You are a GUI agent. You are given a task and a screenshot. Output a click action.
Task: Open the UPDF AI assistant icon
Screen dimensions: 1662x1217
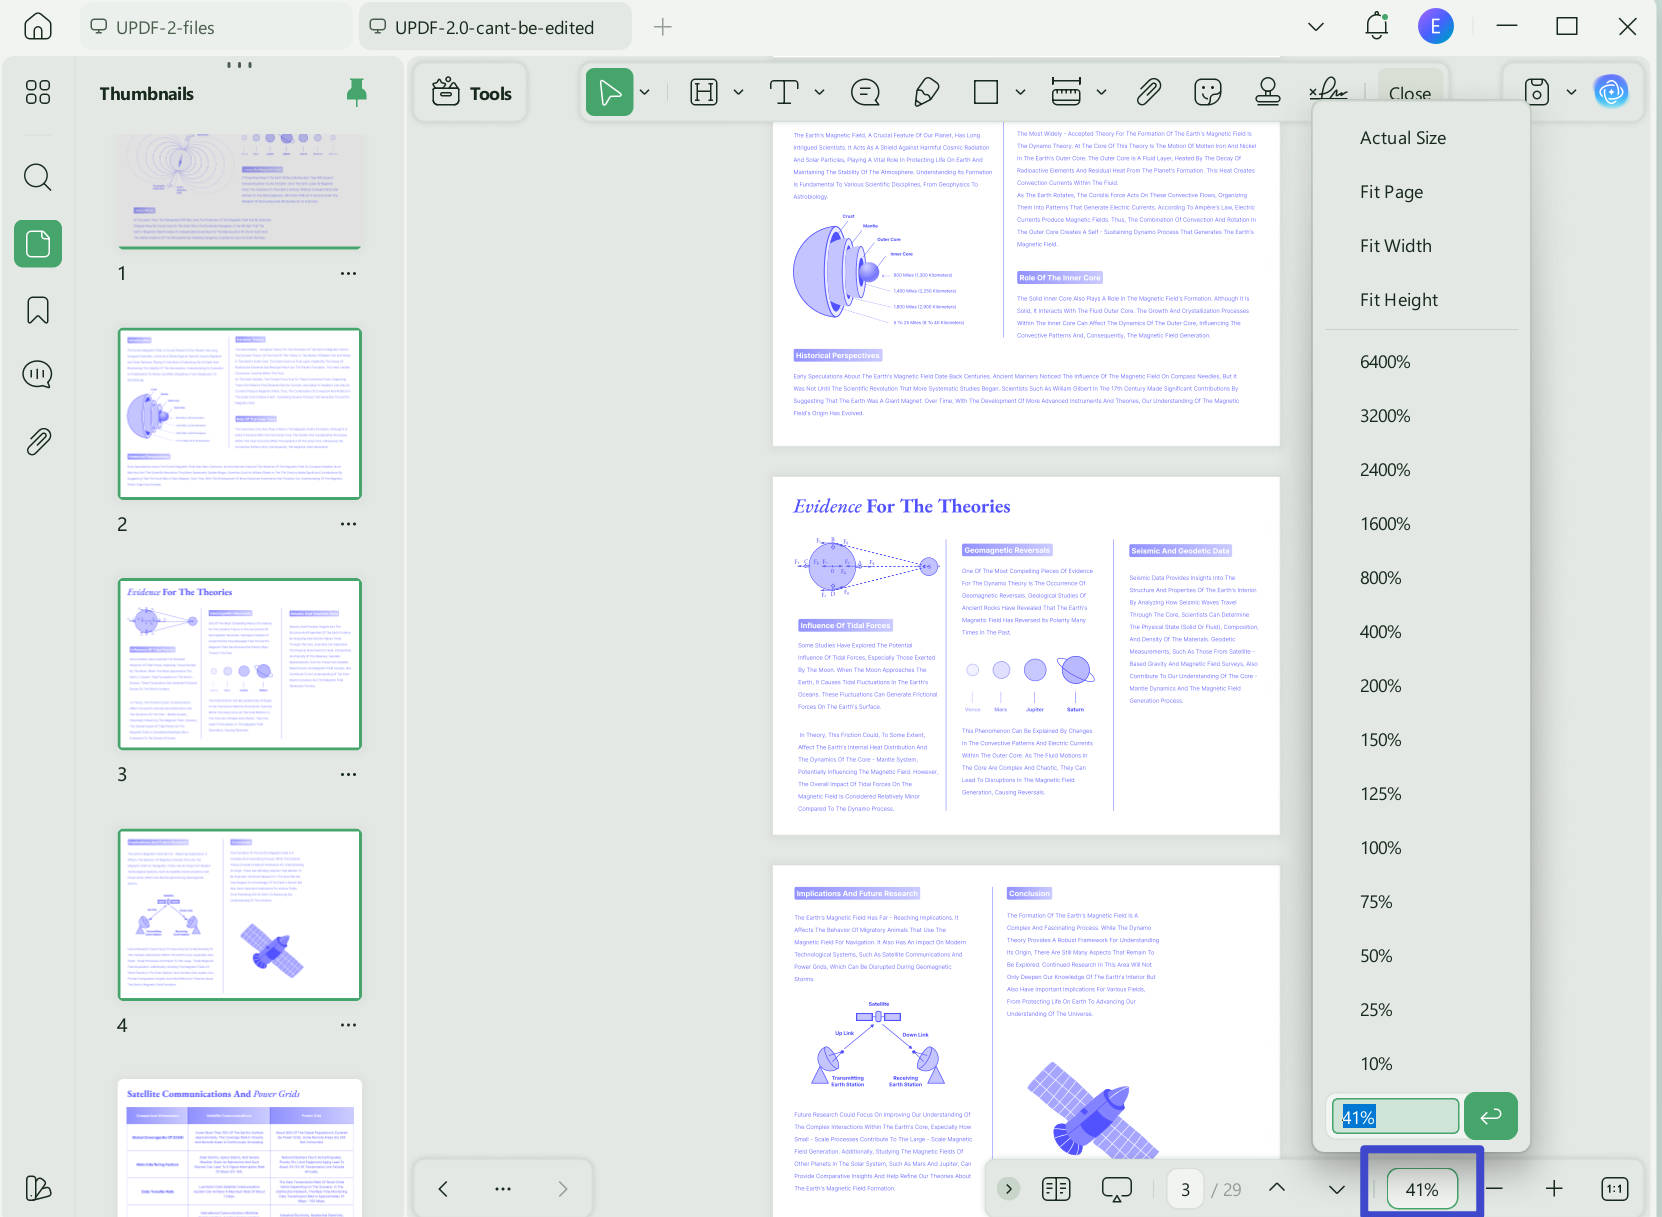point(1611,93)
